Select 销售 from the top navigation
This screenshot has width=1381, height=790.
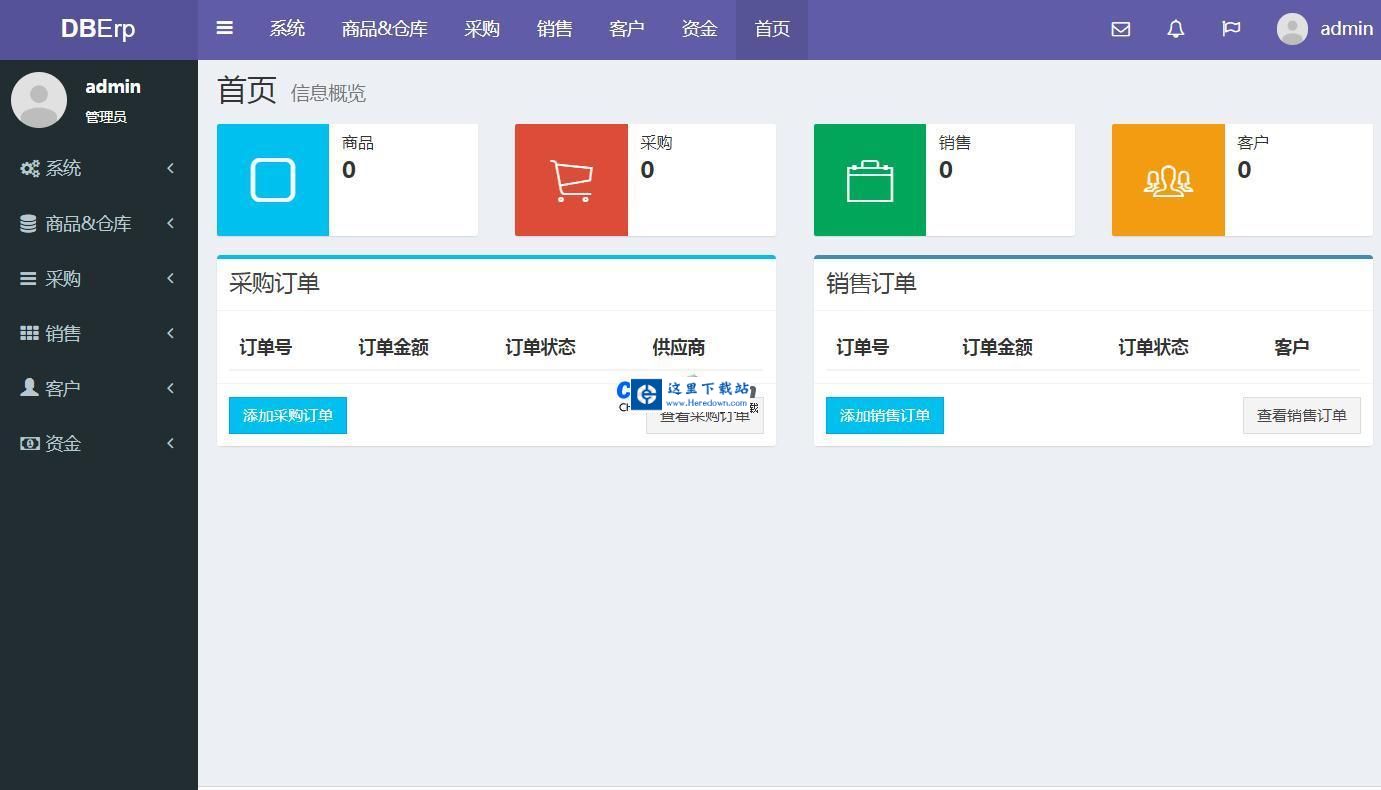point(555,28)
